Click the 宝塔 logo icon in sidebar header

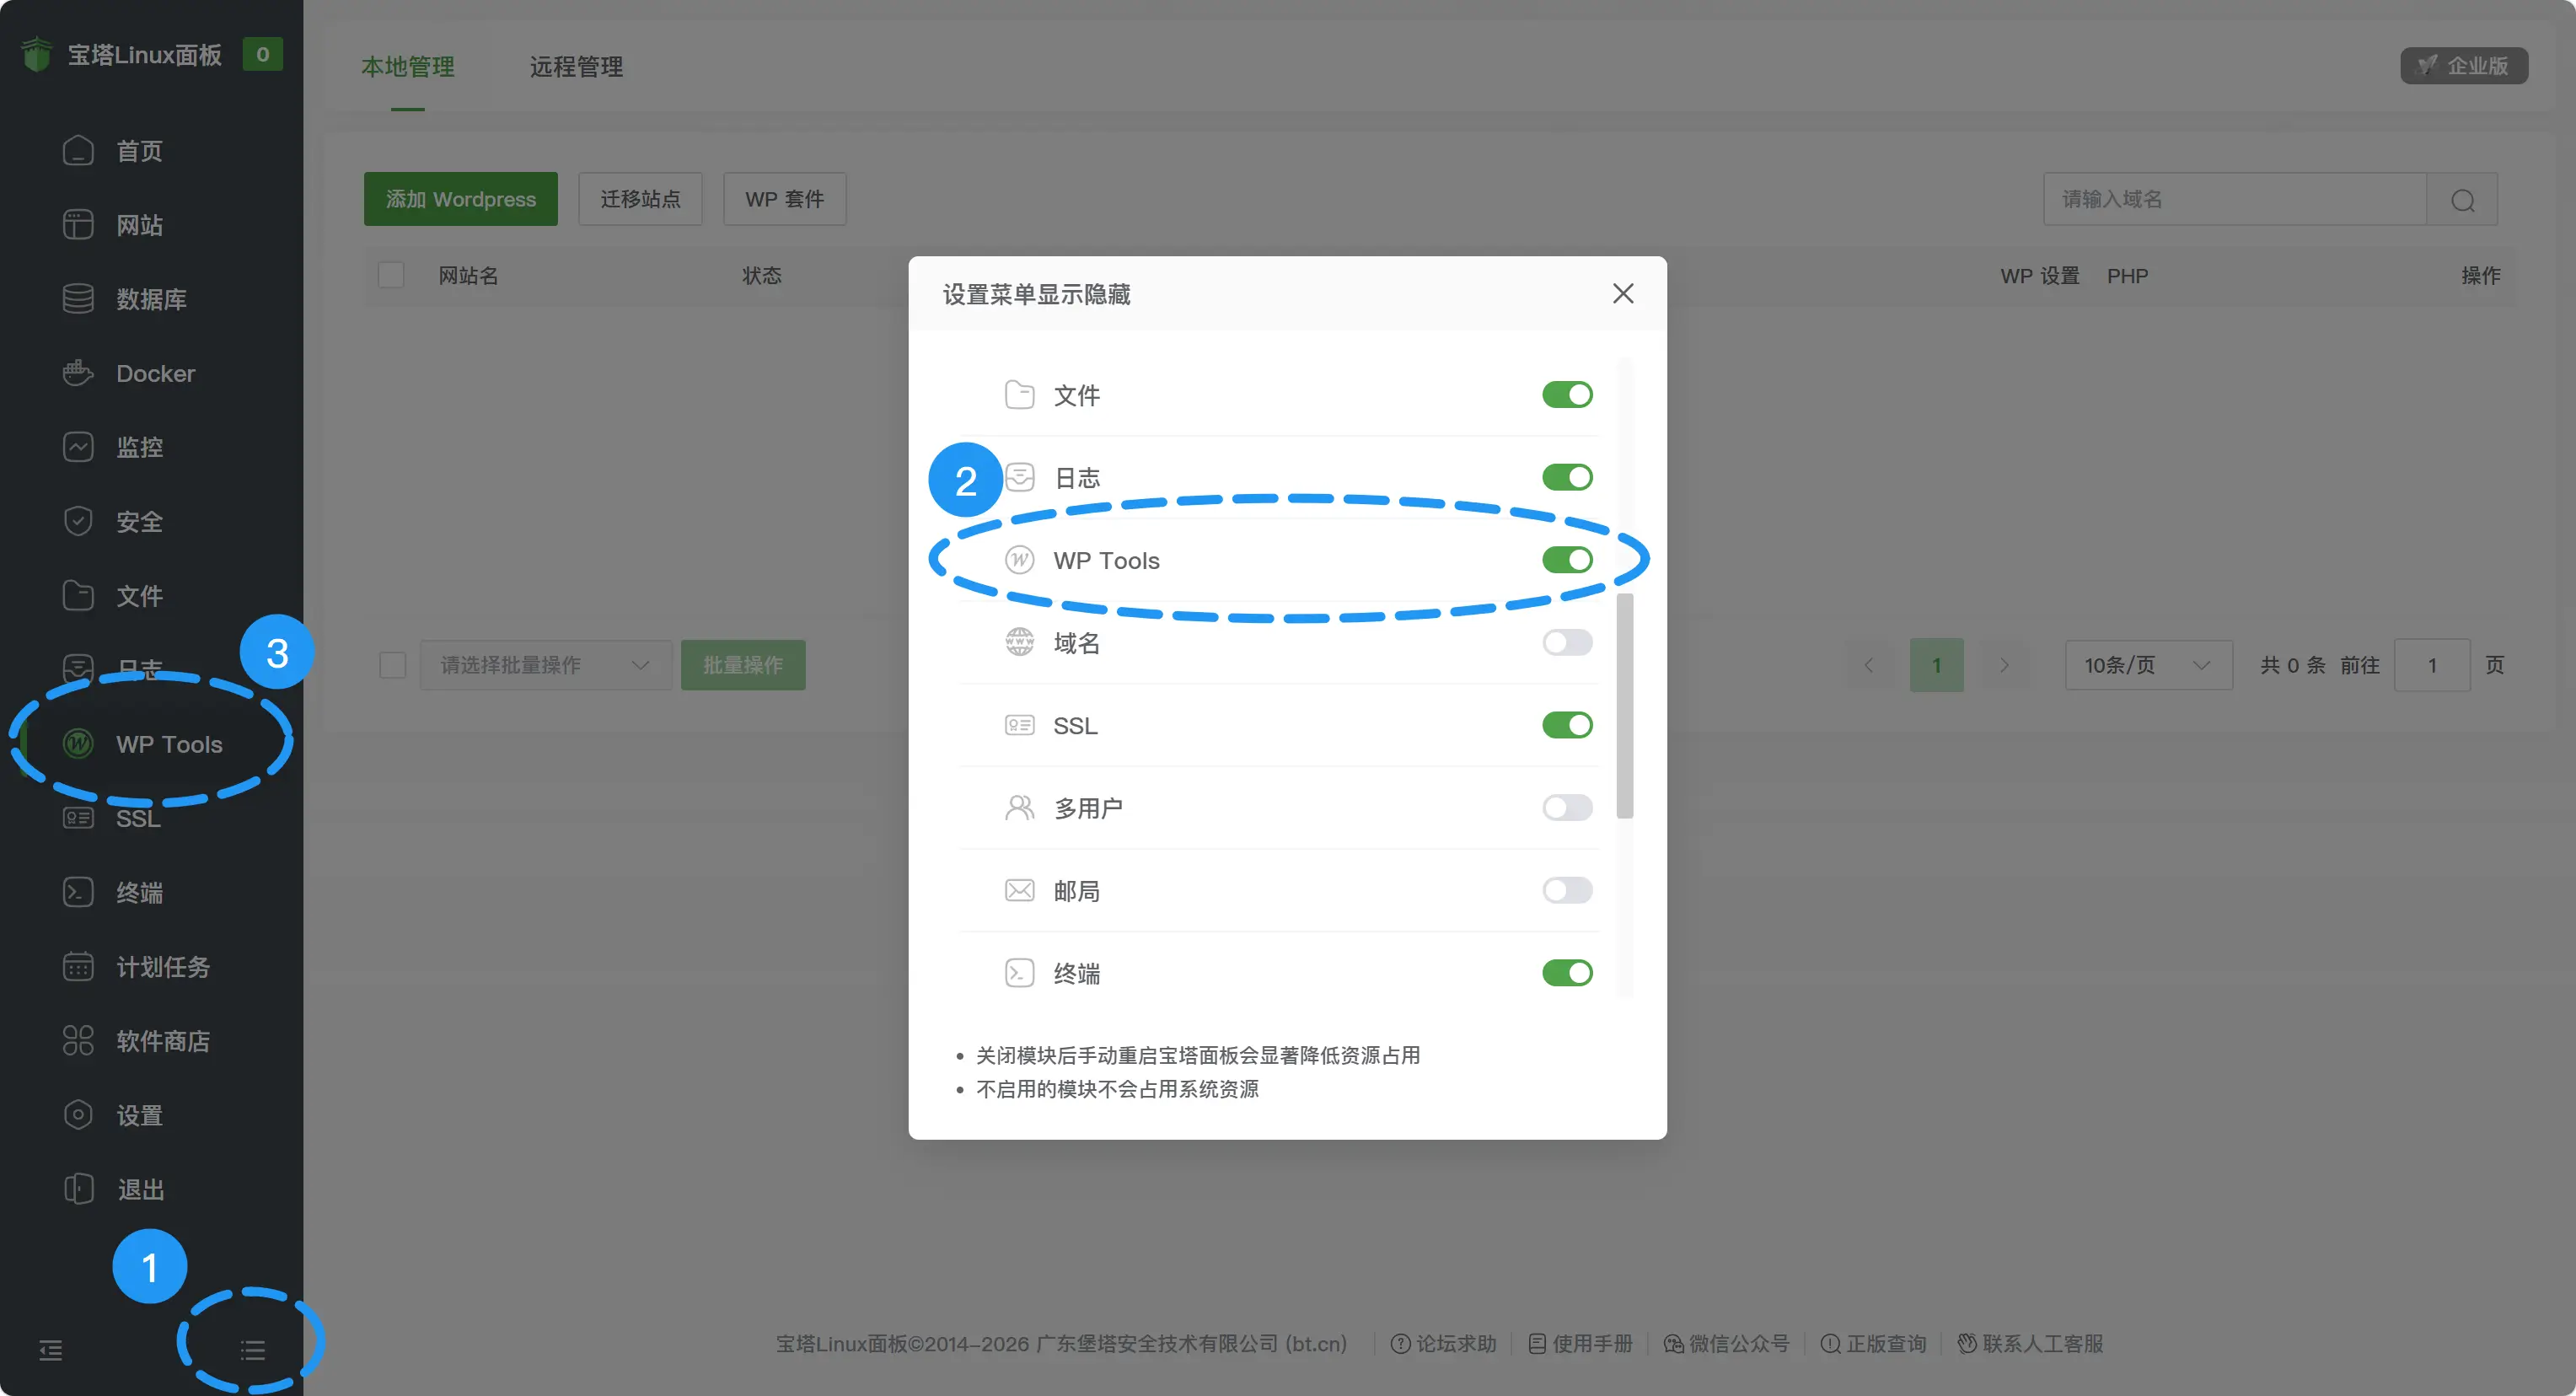click(x=37, y=54)
